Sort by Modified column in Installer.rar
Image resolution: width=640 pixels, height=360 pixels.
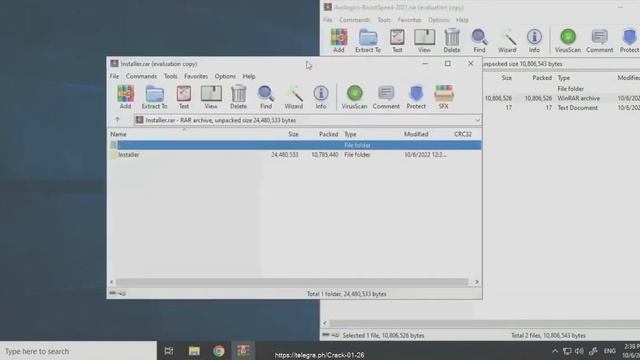click(x=416, y=134)
